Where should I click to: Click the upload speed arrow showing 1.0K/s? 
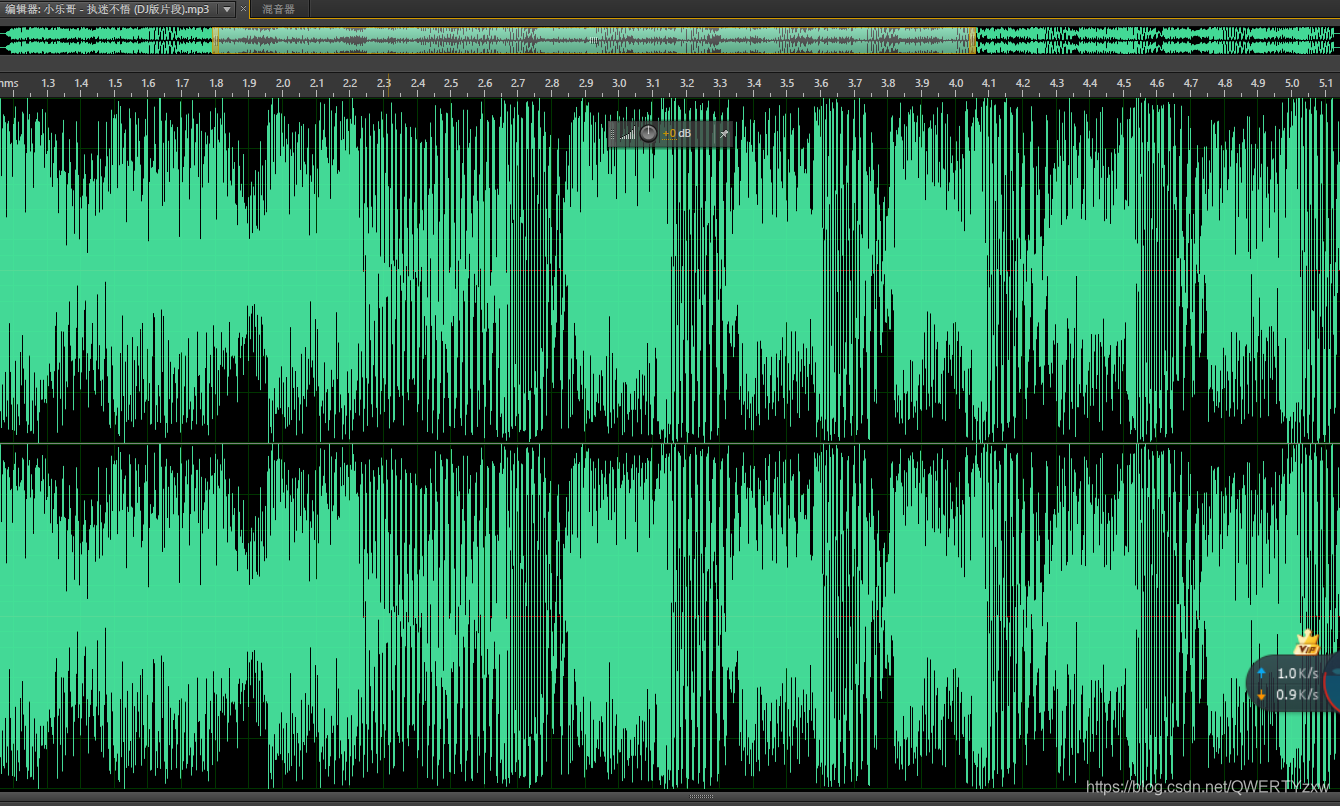(1261, 674)
